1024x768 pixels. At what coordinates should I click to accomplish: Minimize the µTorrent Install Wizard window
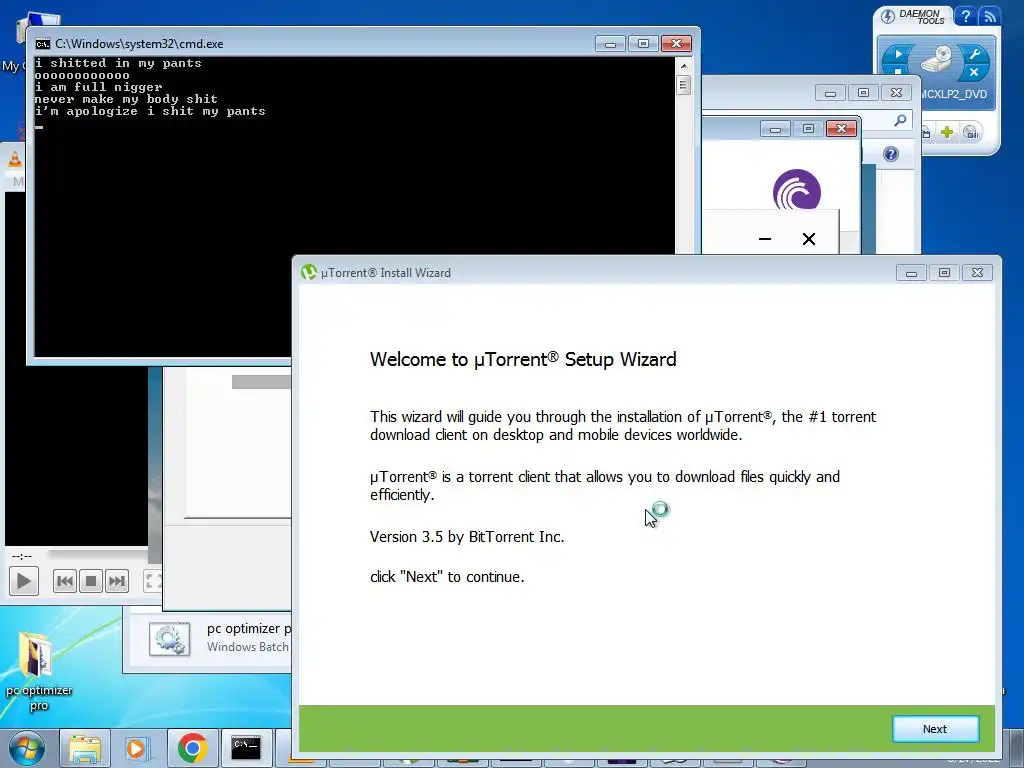point(911,273)
